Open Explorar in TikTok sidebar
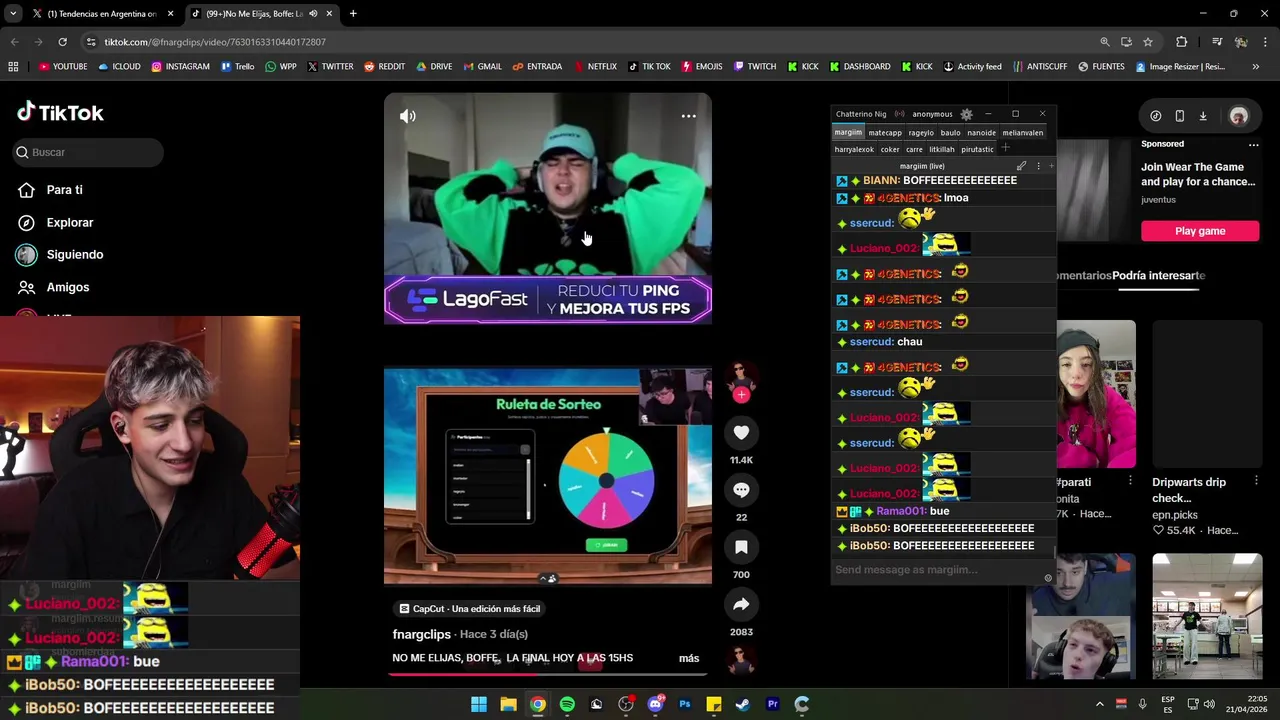Image resolution: width=1280 pixels, height=720 pixels. [x=69, y=223]
